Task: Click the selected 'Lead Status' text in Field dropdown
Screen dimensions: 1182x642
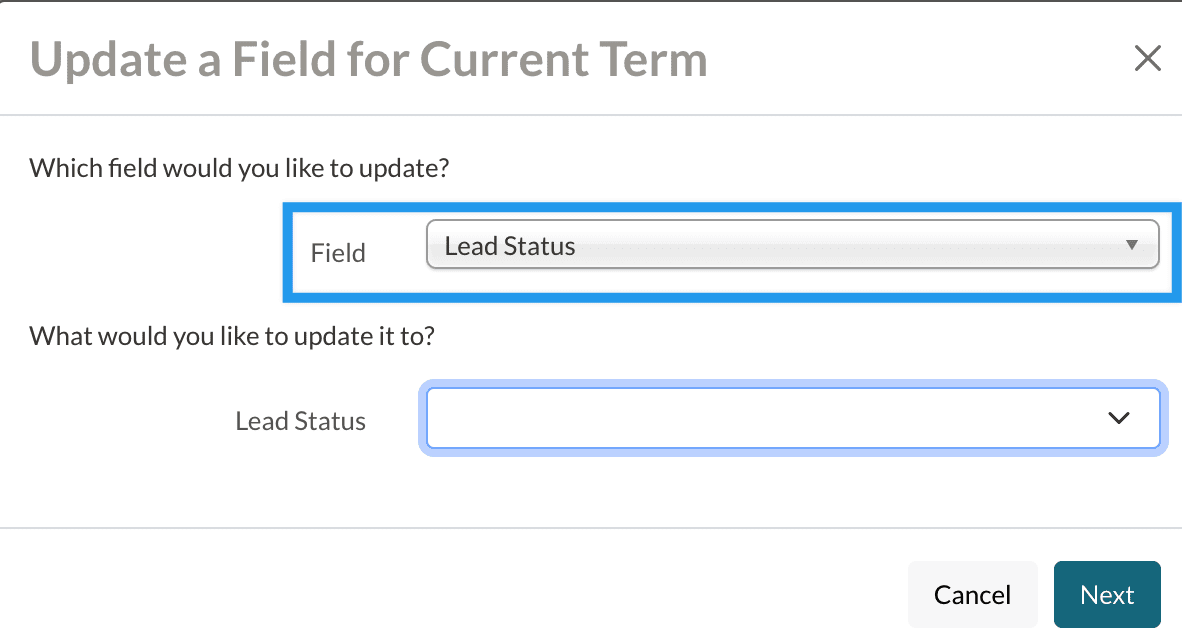Action: pyautogui.click(x=510, y=246)
